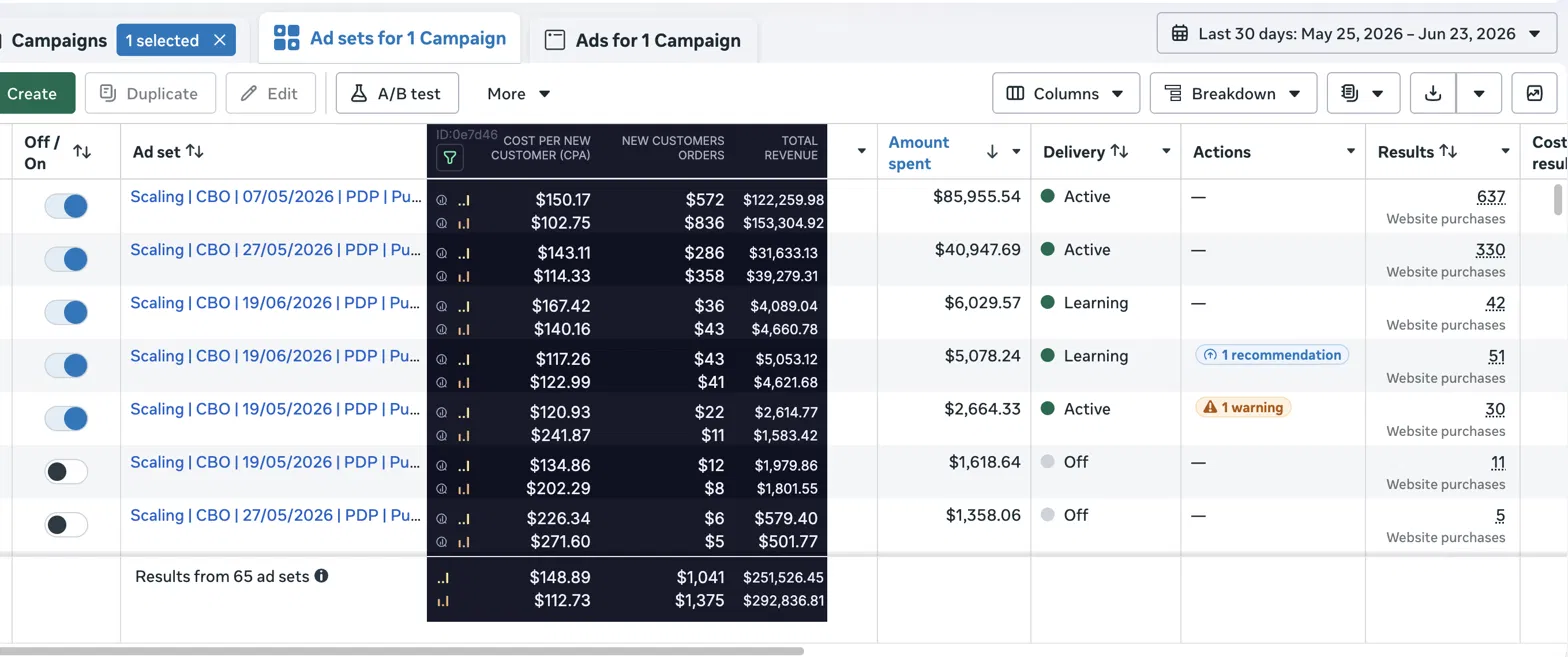The image size is (1568, 657).
Task: Start an A/B test
Action: 396,93
